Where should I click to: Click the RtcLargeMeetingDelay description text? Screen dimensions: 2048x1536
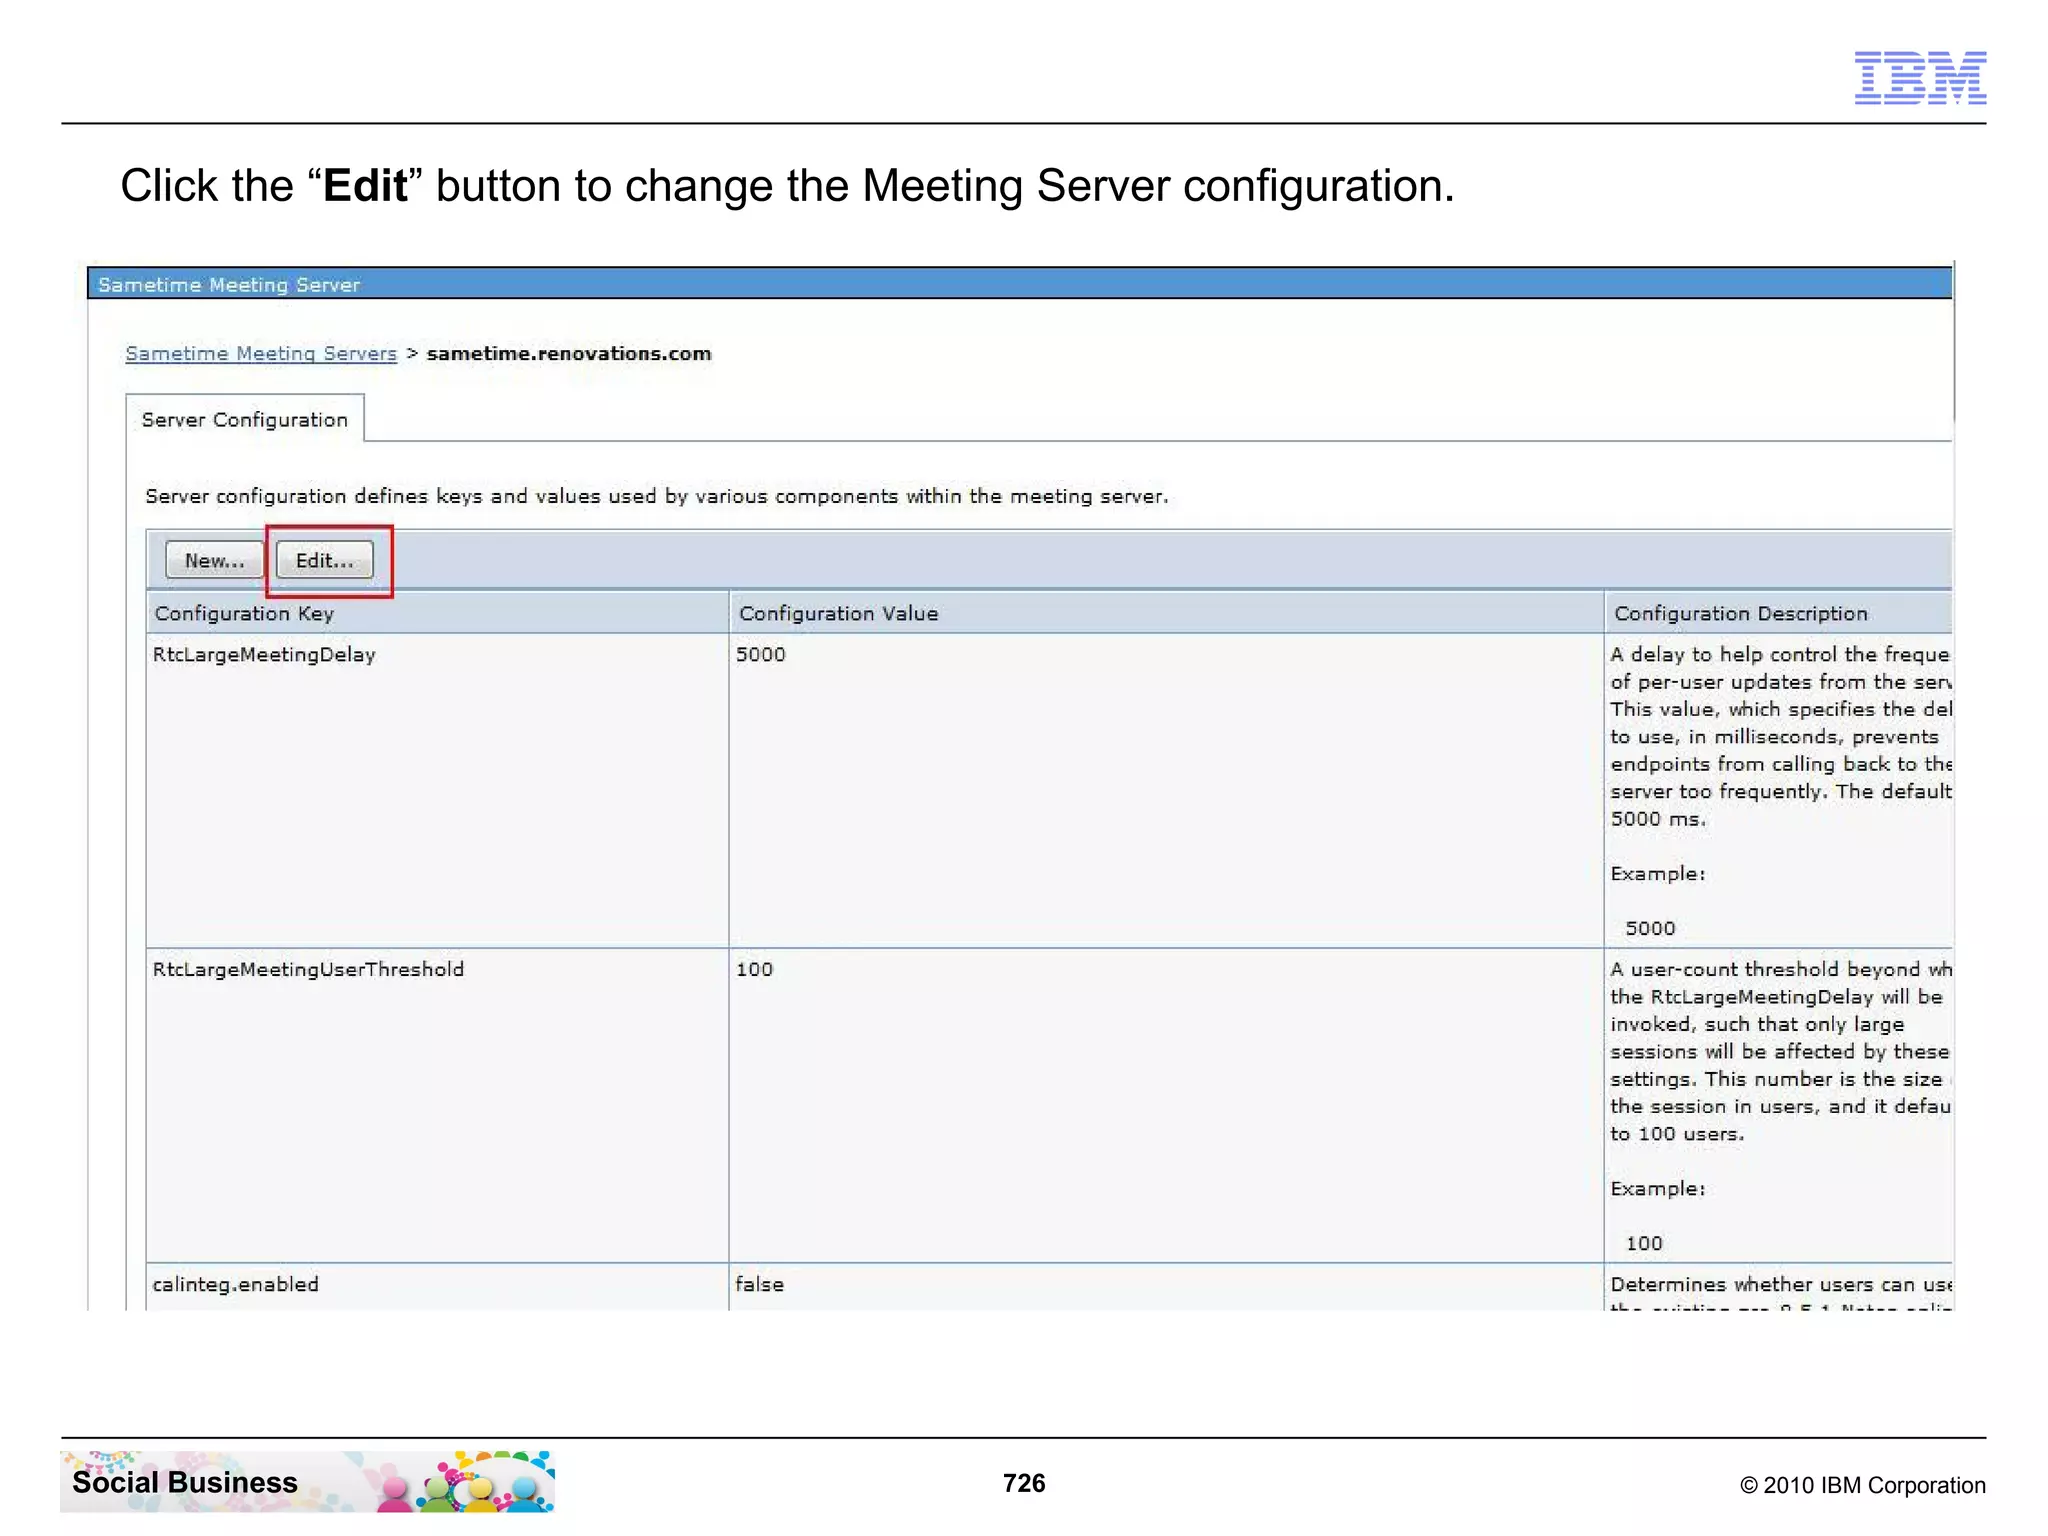pos(1780,791)
